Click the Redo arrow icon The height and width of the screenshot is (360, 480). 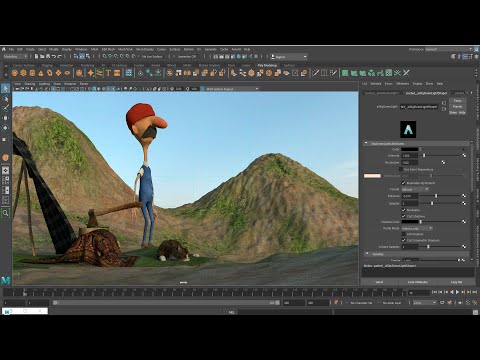60,57
